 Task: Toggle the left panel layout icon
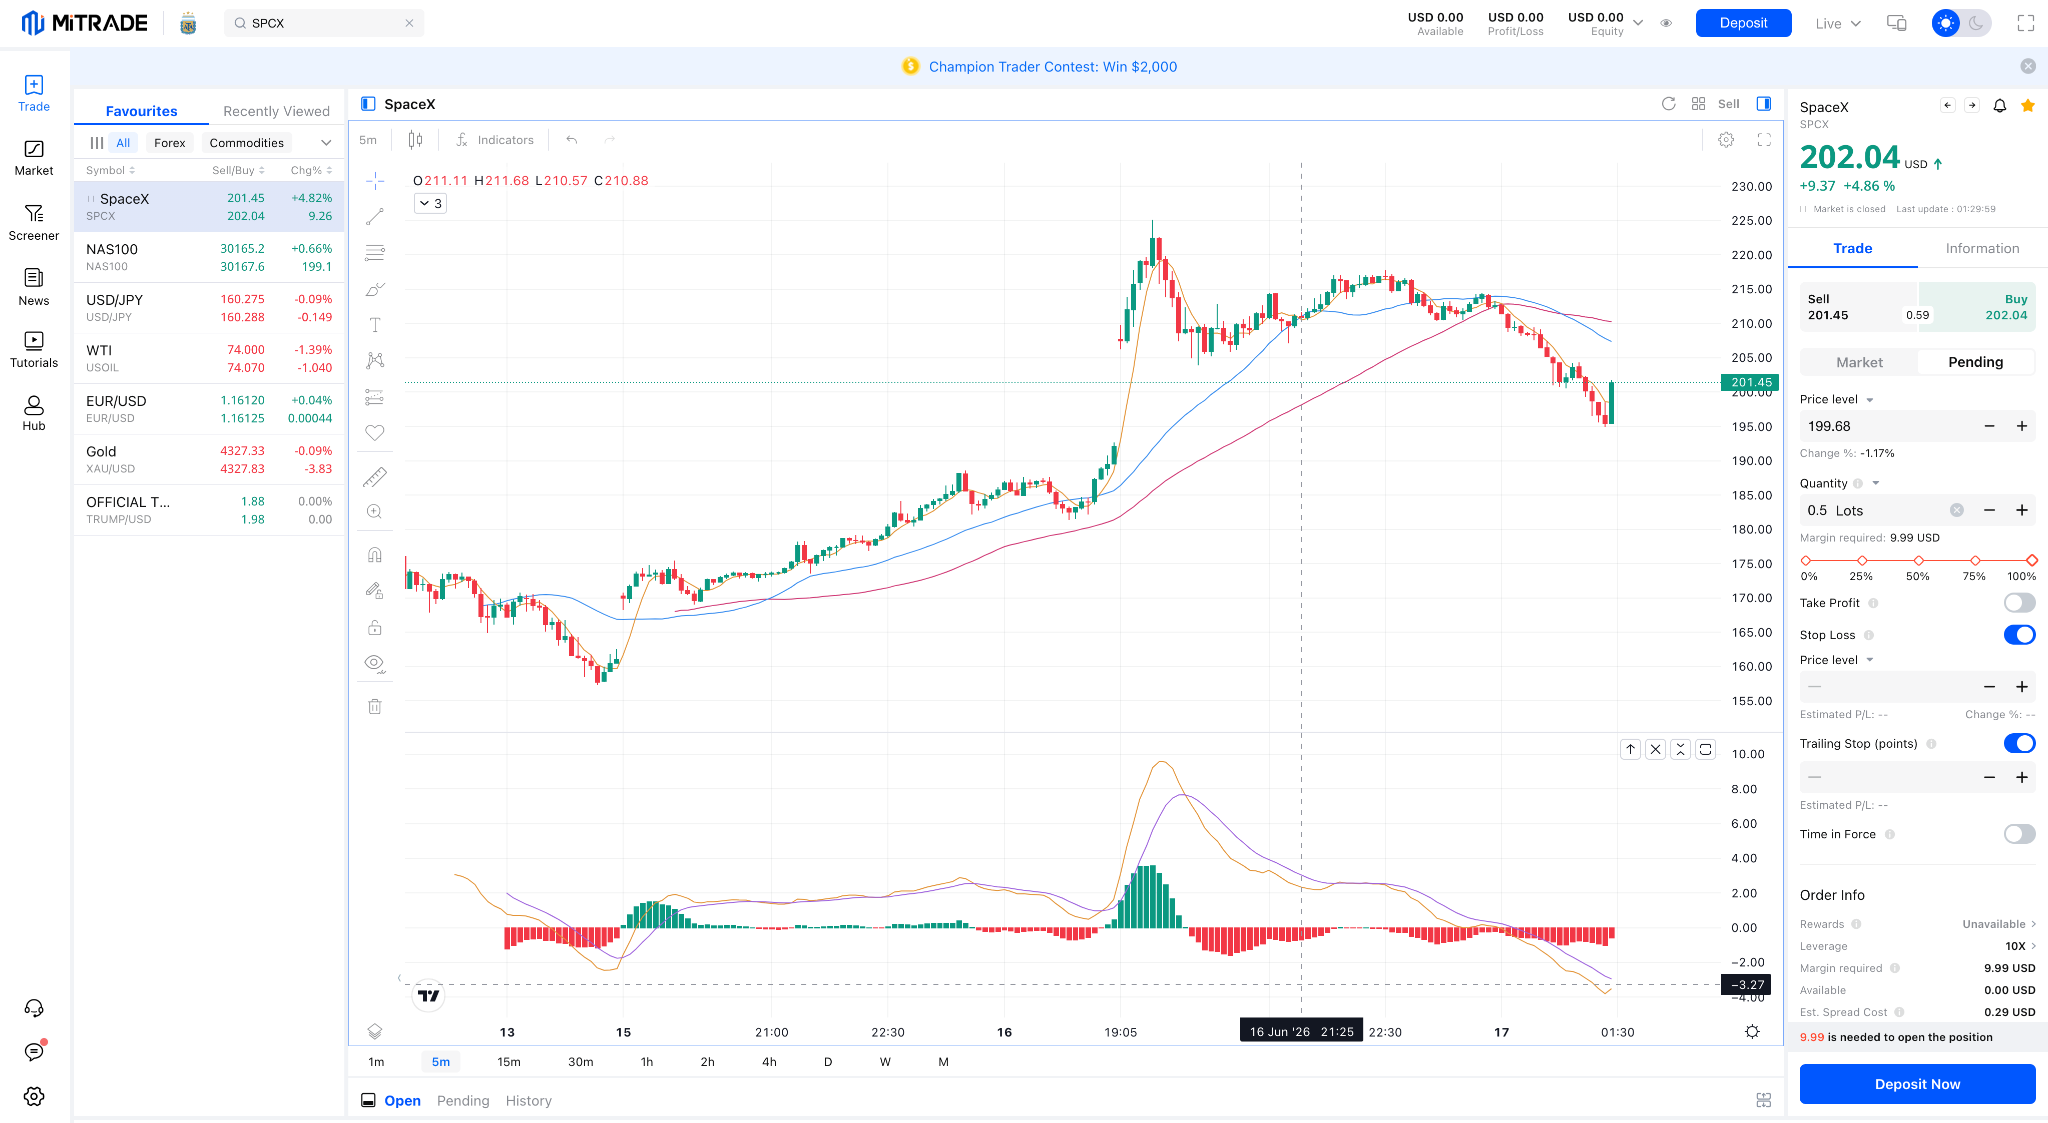click(368, 104)
